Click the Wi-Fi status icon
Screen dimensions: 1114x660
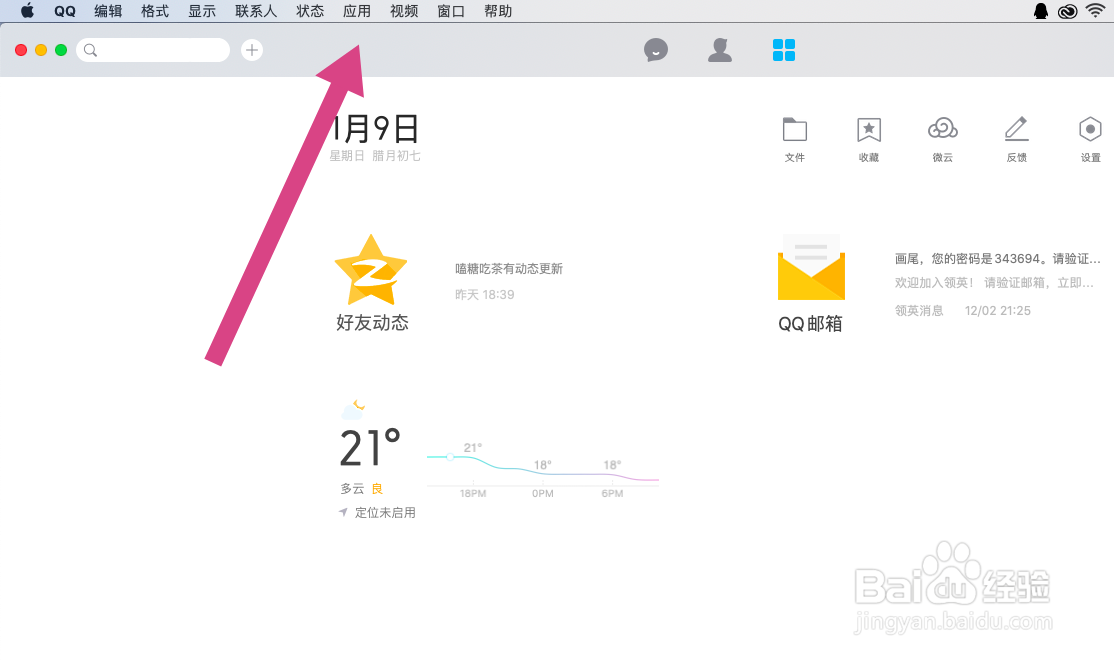1096,11
